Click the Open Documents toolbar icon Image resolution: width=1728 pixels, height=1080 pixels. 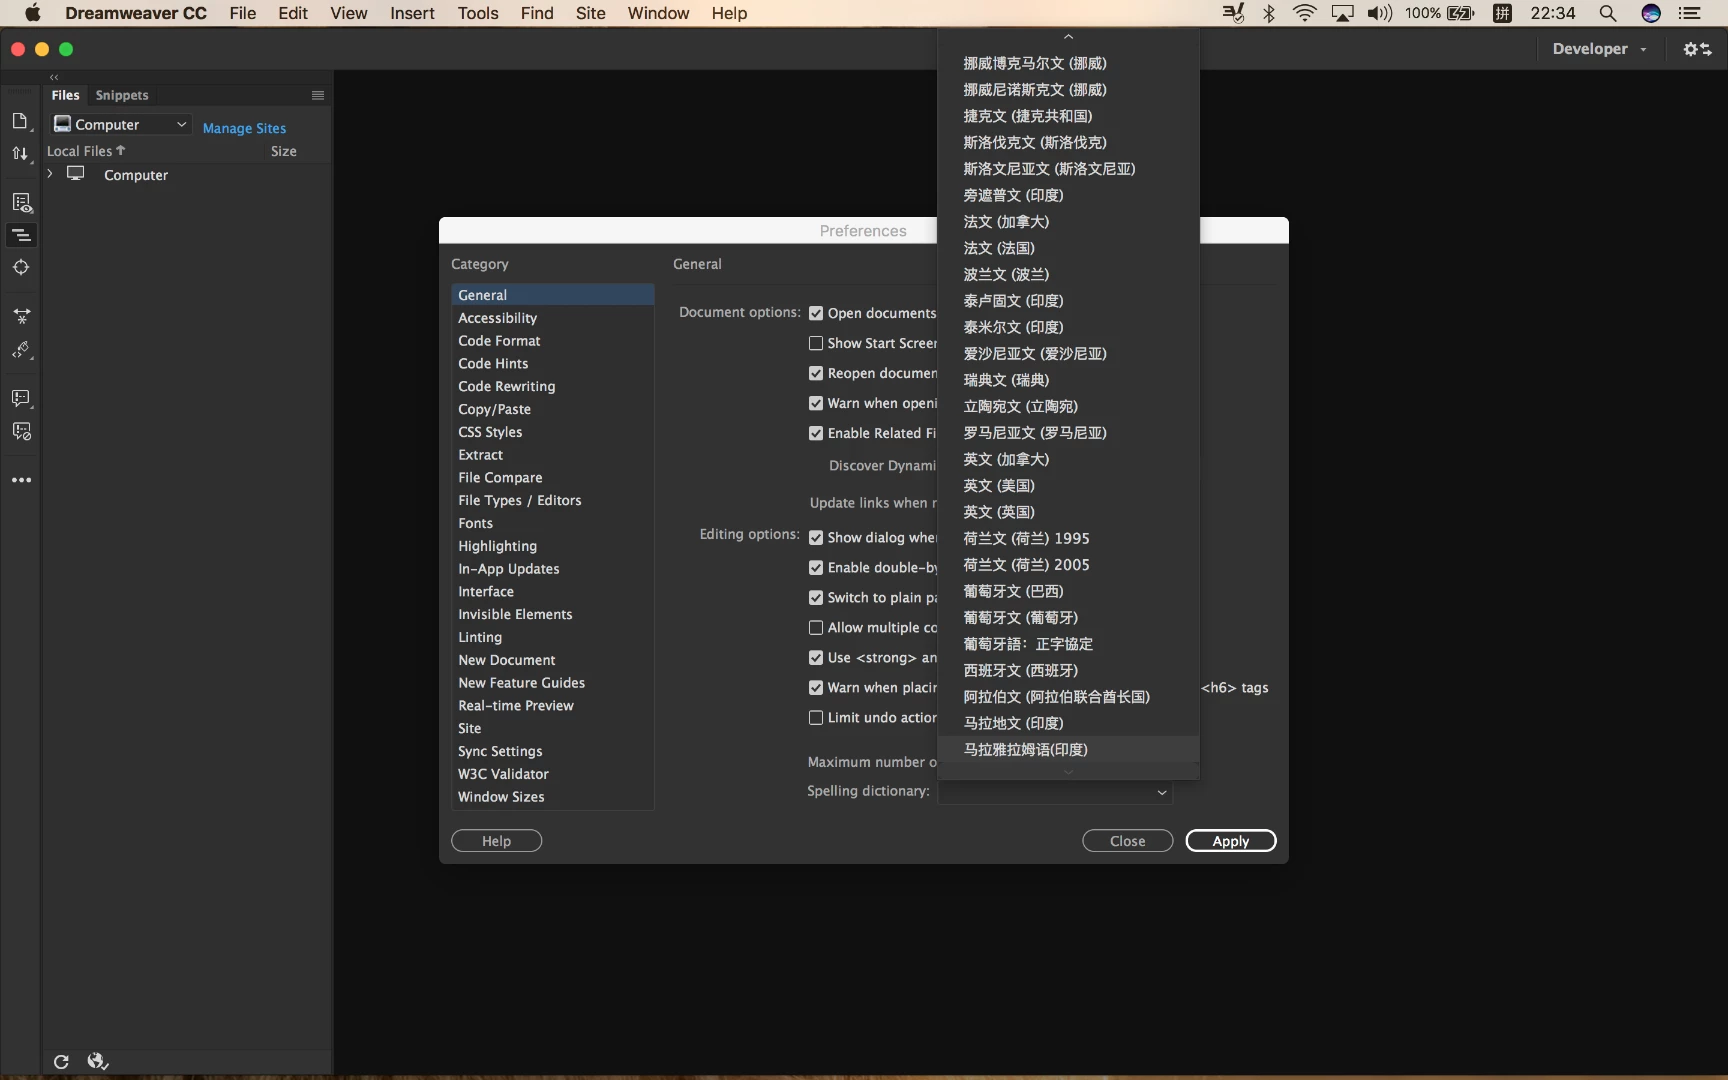[20, 121]
